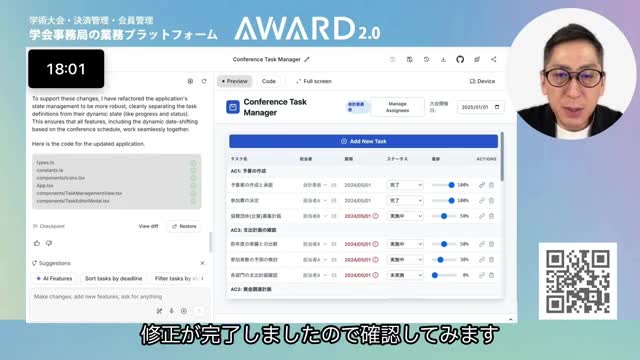
Task: Open status dropdown for 参加費の決定
Action: coord(405,200)
